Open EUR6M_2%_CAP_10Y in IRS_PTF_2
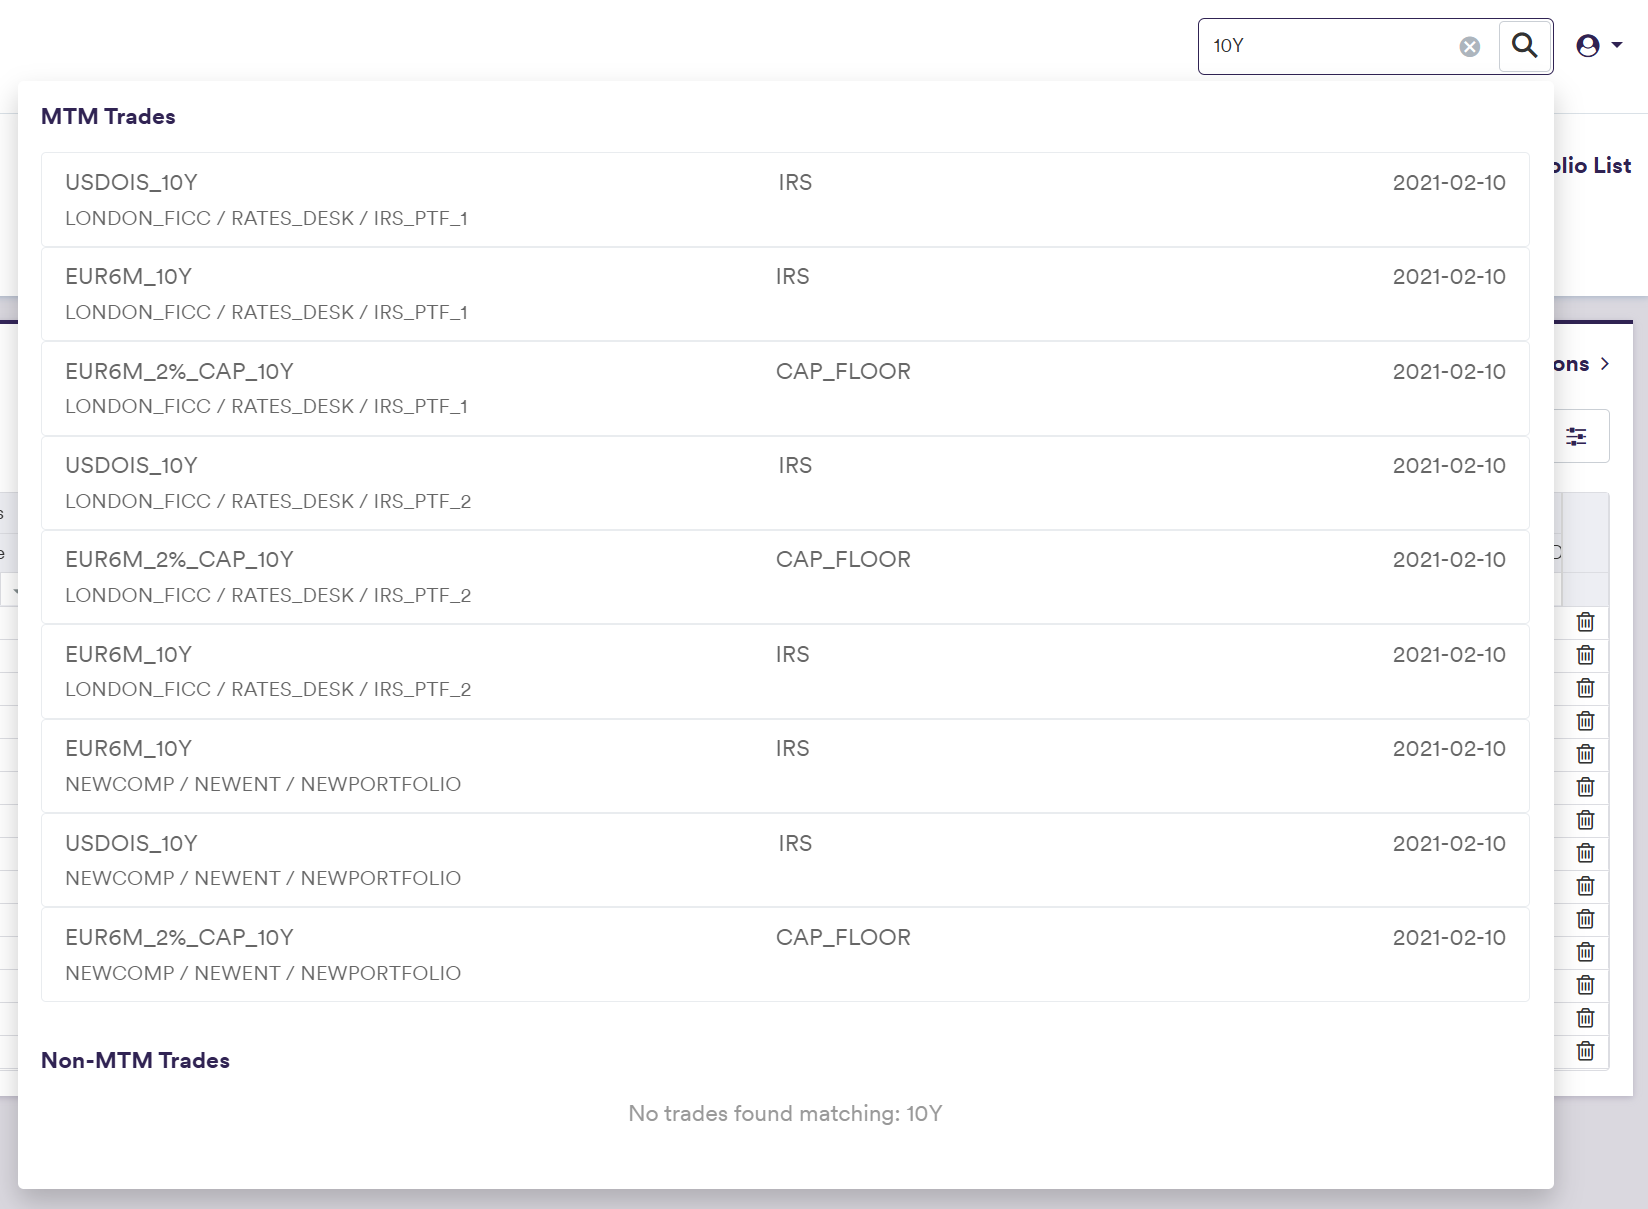The height and width of the screenshot is (1209, 1648). click(785, 577)
